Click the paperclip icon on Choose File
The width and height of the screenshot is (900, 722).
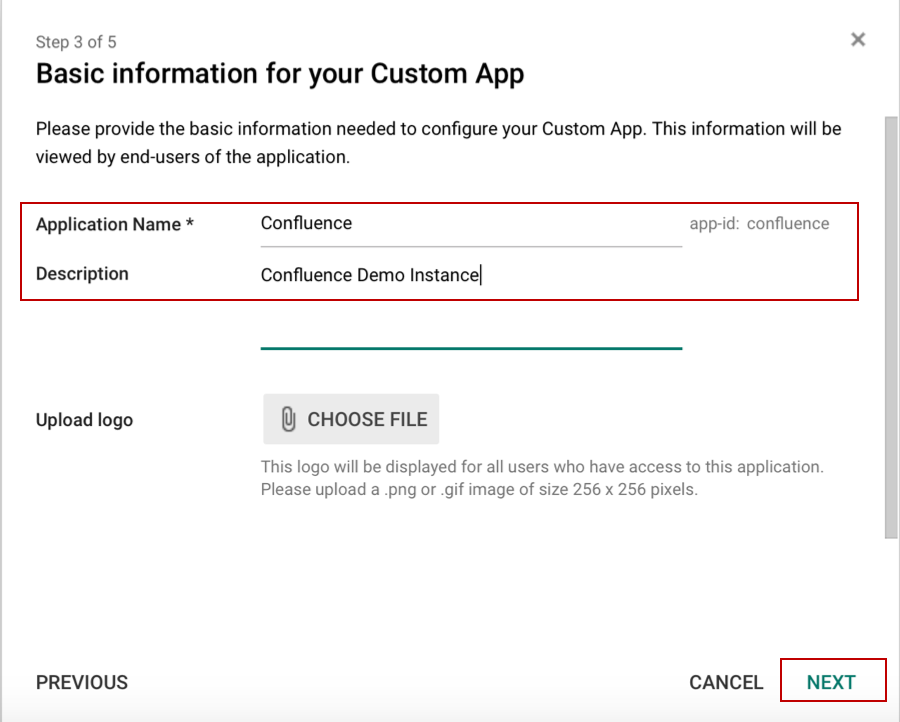[x=288, y=419]
